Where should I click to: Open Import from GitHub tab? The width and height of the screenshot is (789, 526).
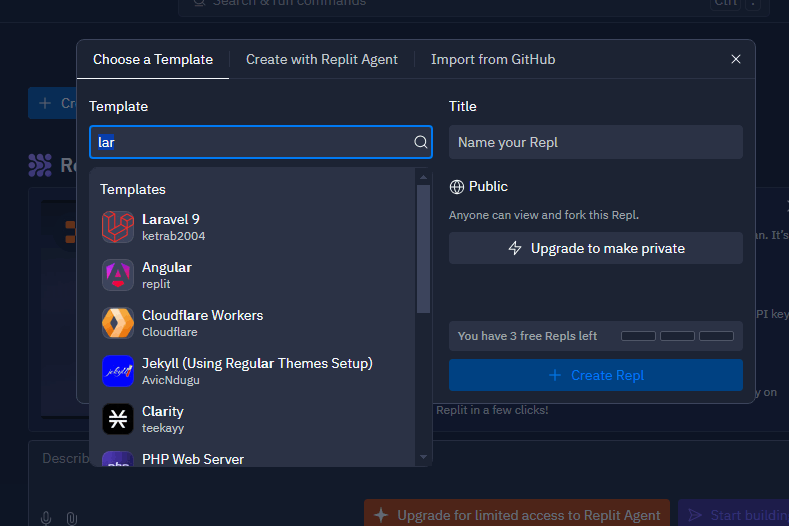pyautogui.click(x=493, y=59)
